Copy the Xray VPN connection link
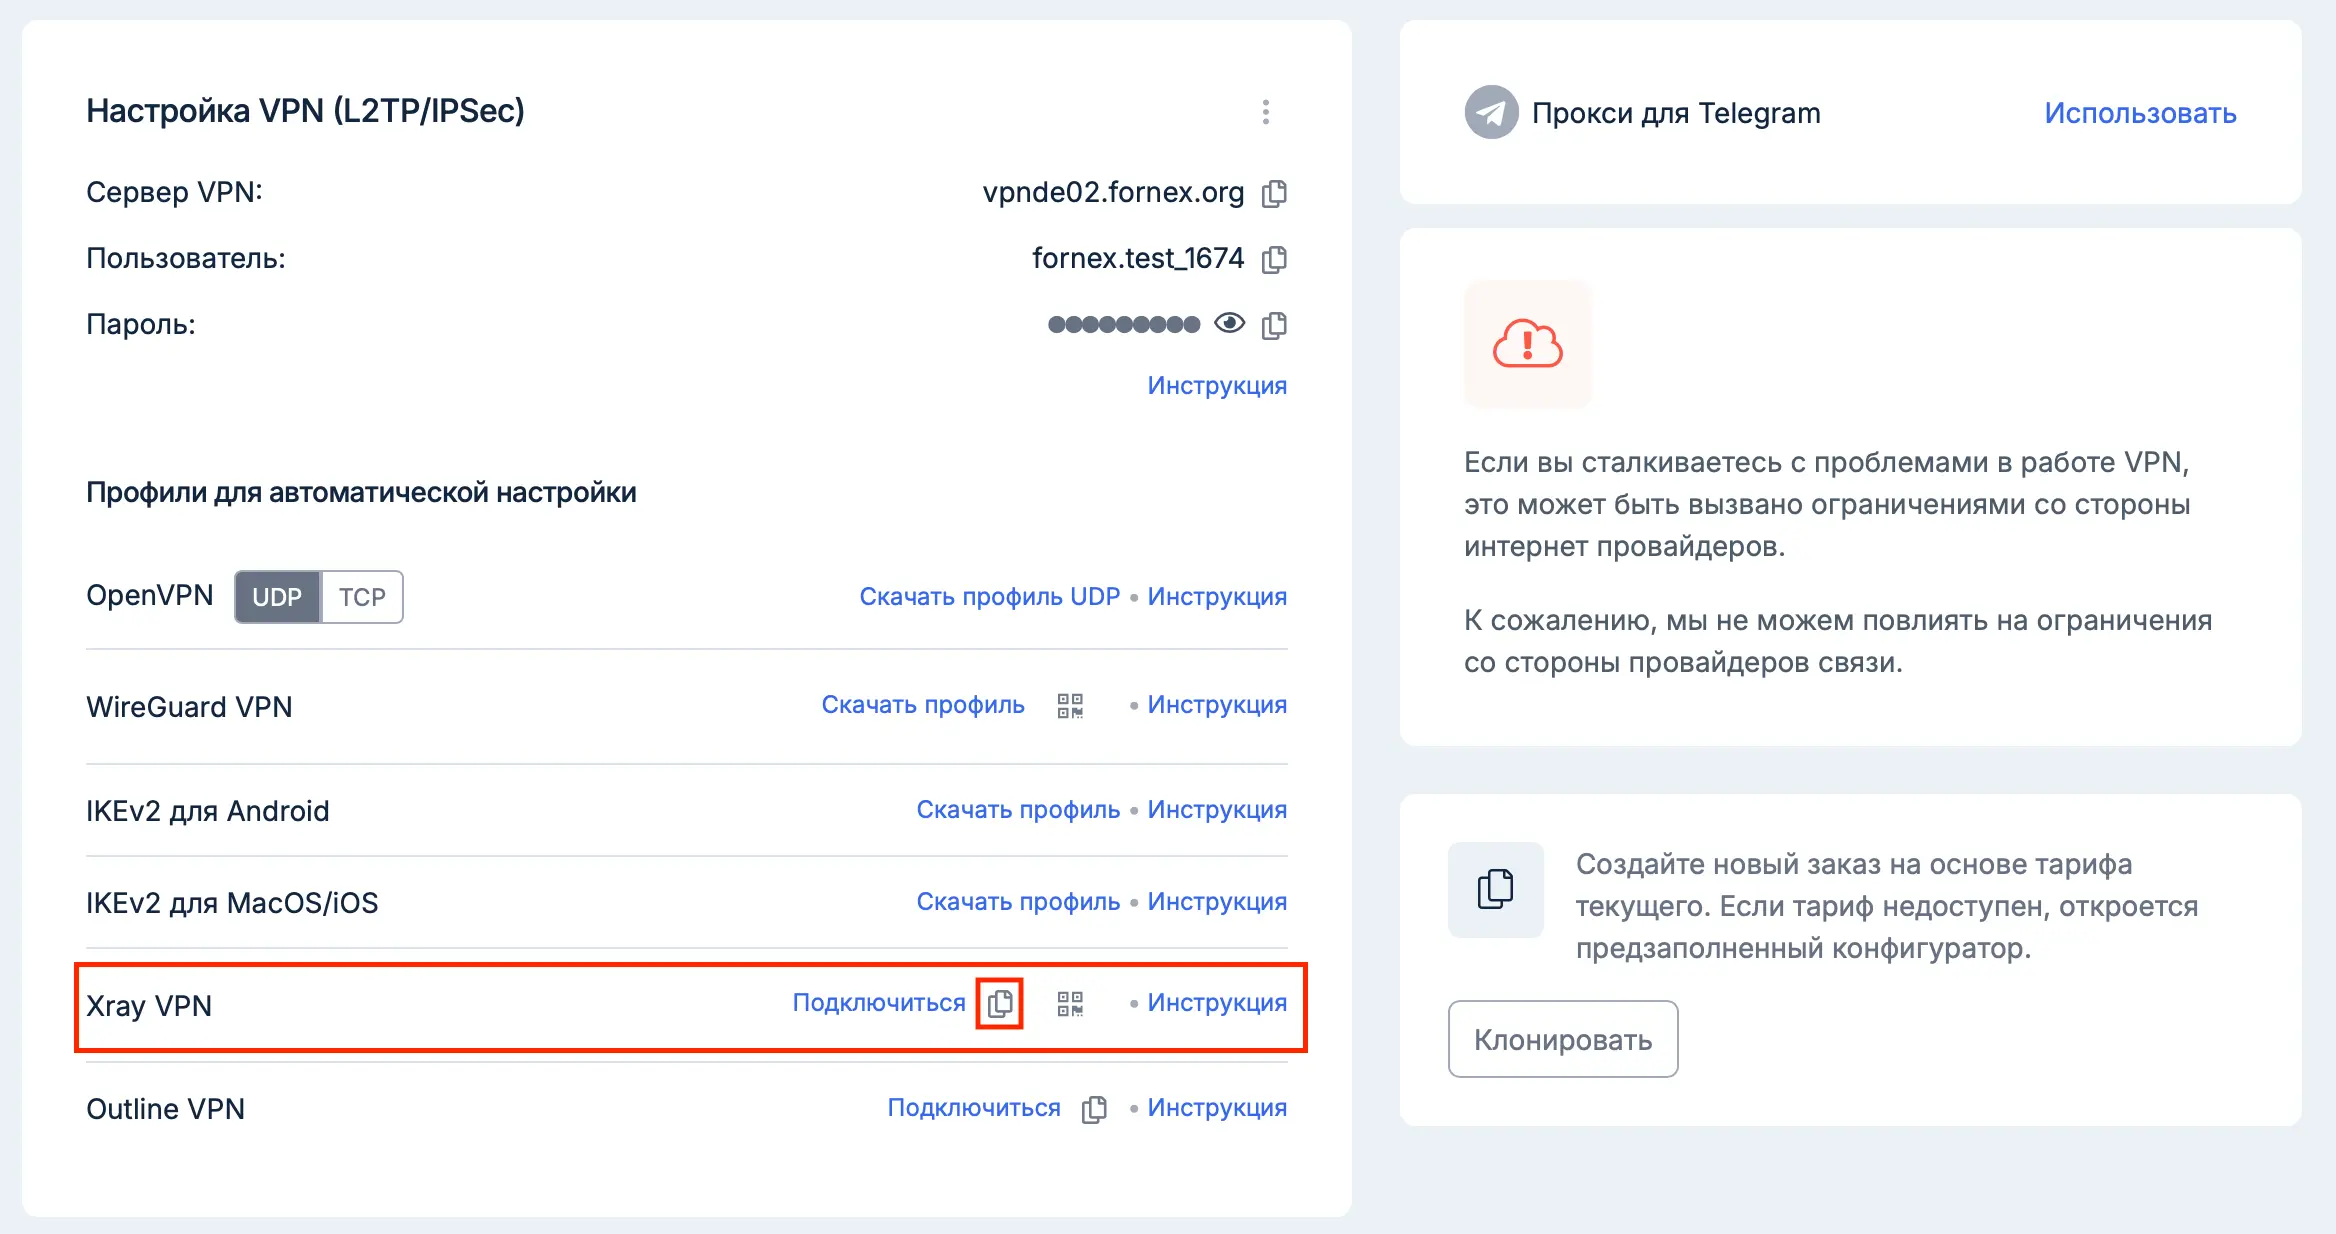The width and height of the screenshot is (2336, 1234). pos(1000,1003)
